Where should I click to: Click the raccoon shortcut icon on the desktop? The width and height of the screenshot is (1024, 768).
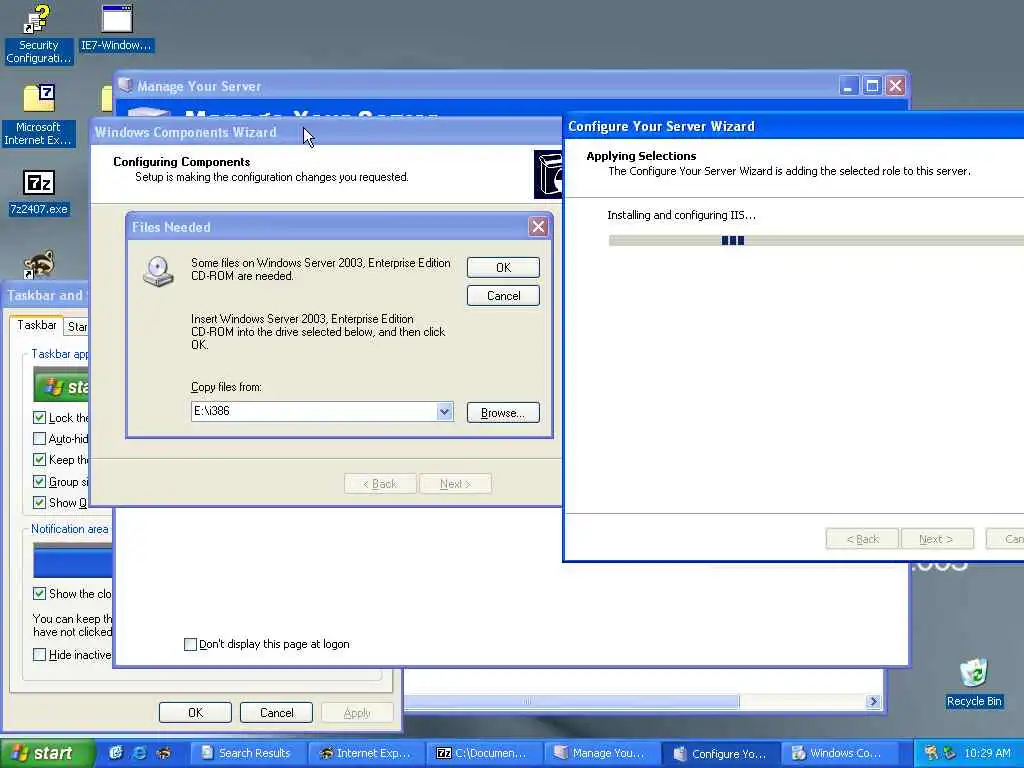39,264
